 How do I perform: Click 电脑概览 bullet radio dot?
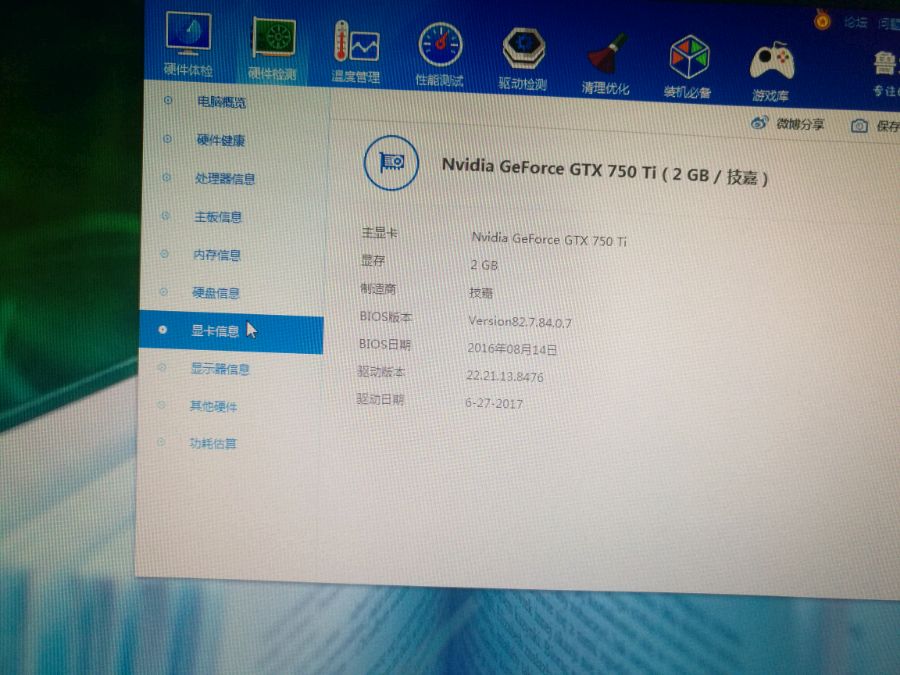[168, 100]
